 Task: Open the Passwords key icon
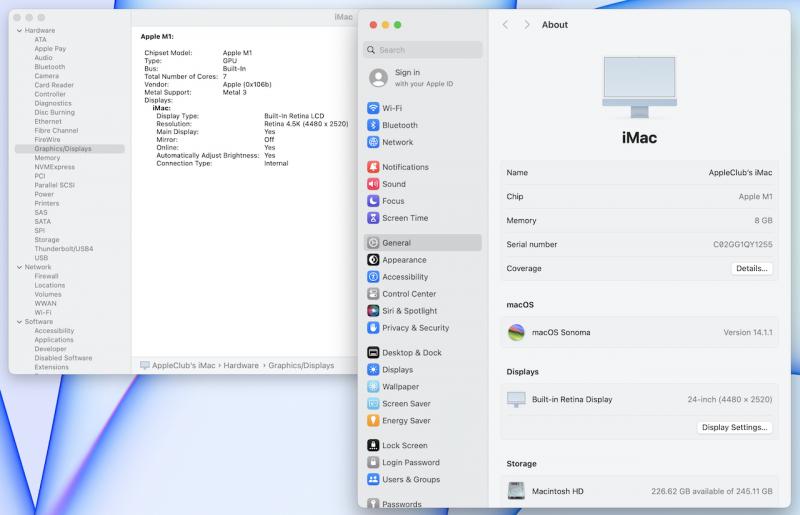(373, 504)
